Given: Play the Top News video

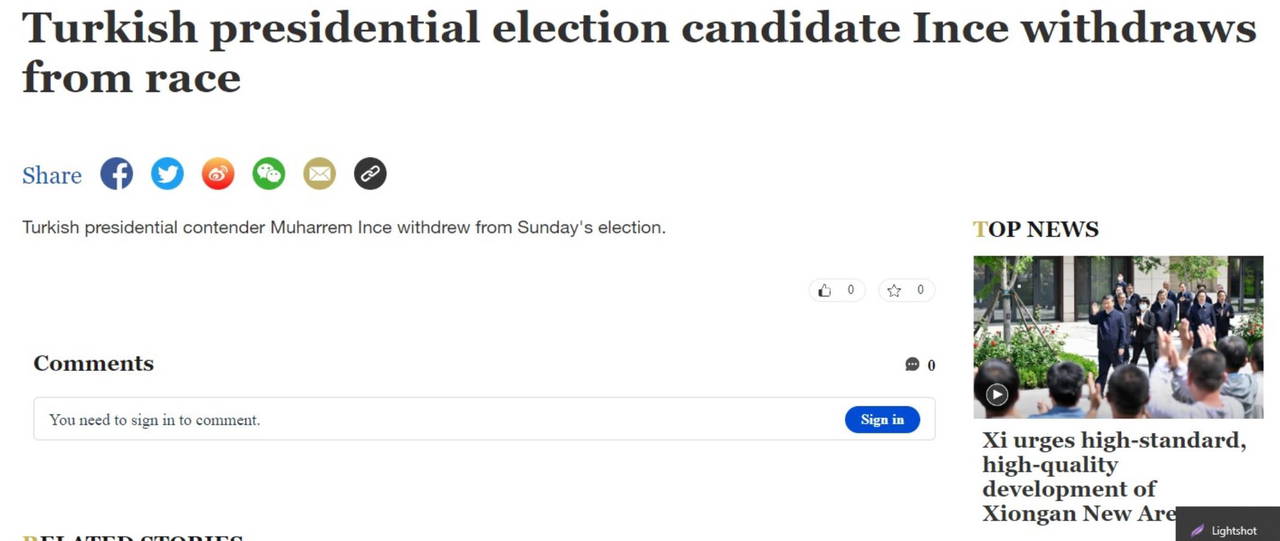Looking at the screenshot, I should click(997, 394).
